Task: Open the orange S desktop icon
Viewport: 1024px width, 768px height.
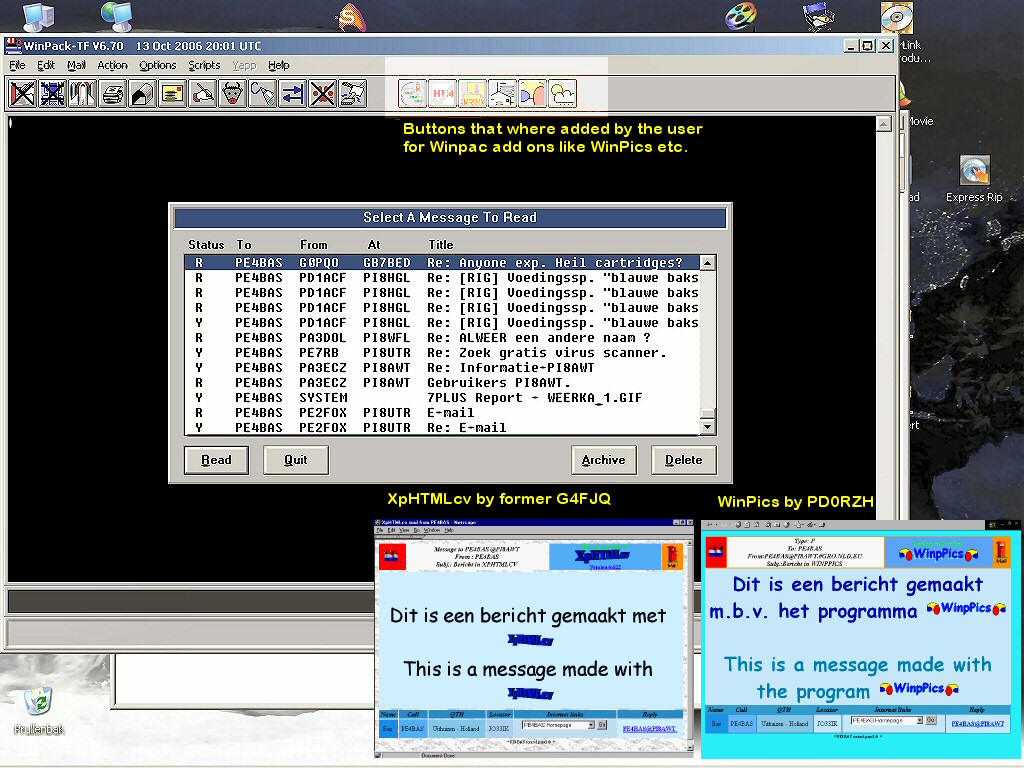Action: click(x=351, y=17)
